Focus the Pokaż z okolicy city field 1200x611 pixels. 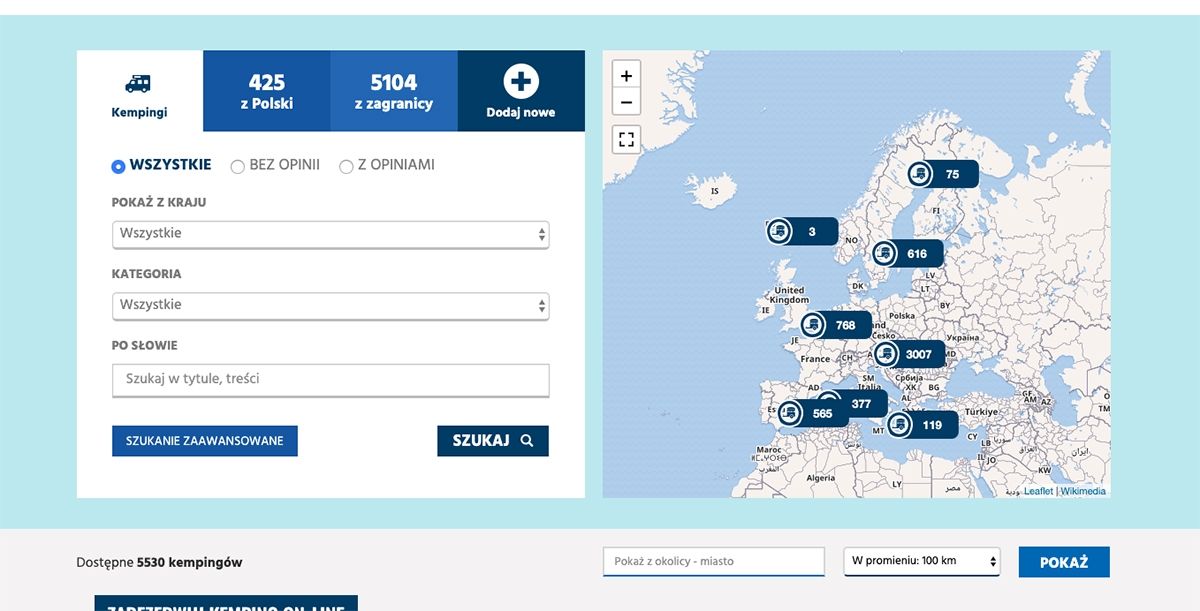(x=714, y=562)
